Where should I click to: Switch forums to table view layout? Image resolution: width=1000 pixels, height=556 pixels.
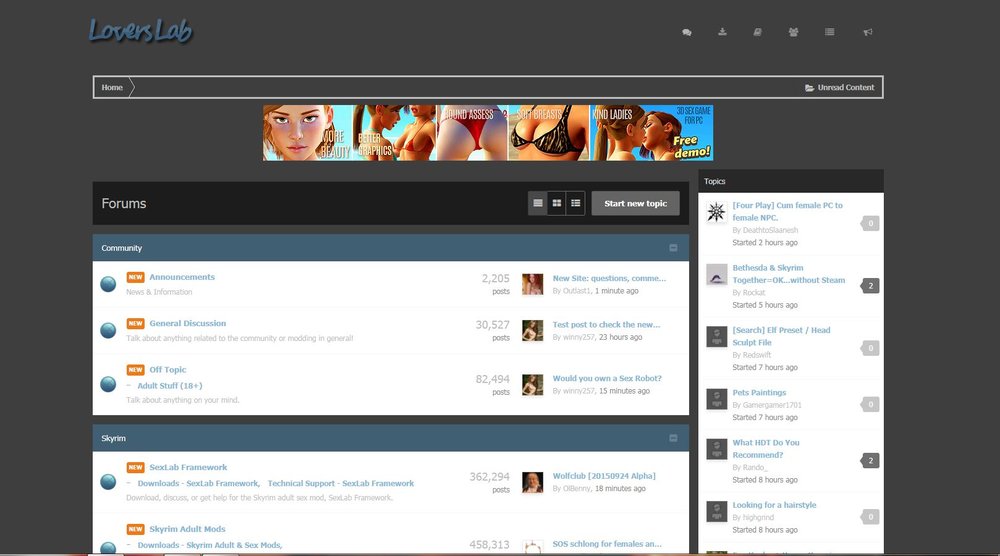tap(538, 203)
